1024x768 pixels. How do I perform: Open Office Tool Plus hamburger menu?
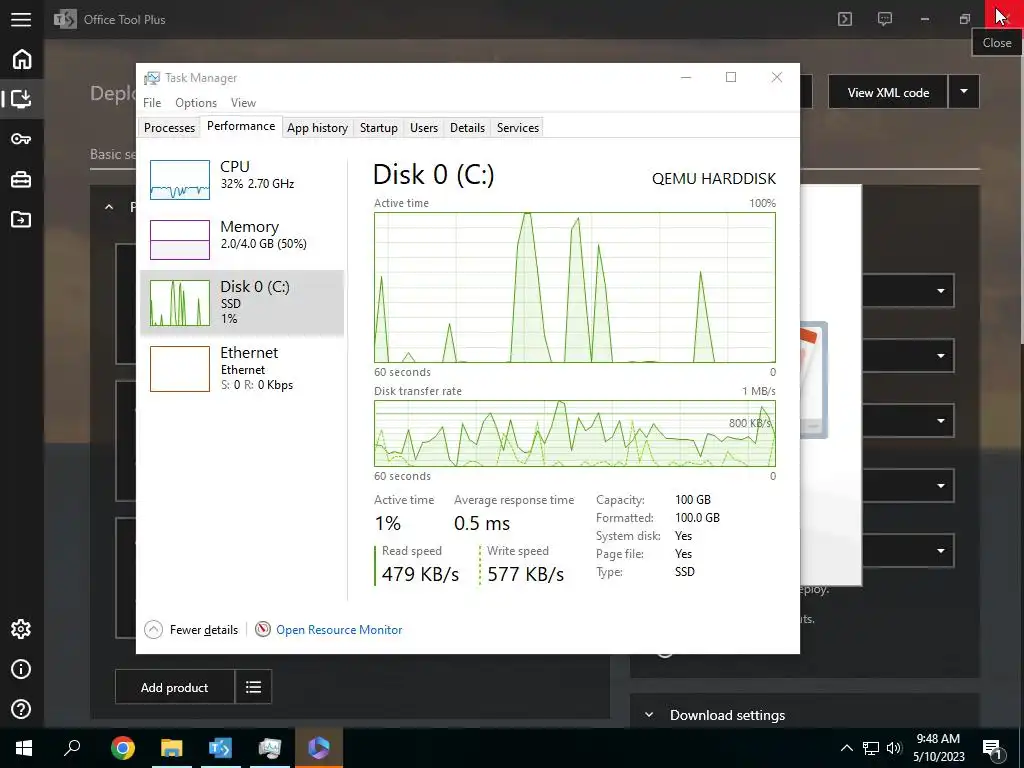pyautogui.click(x=21, y=19)
